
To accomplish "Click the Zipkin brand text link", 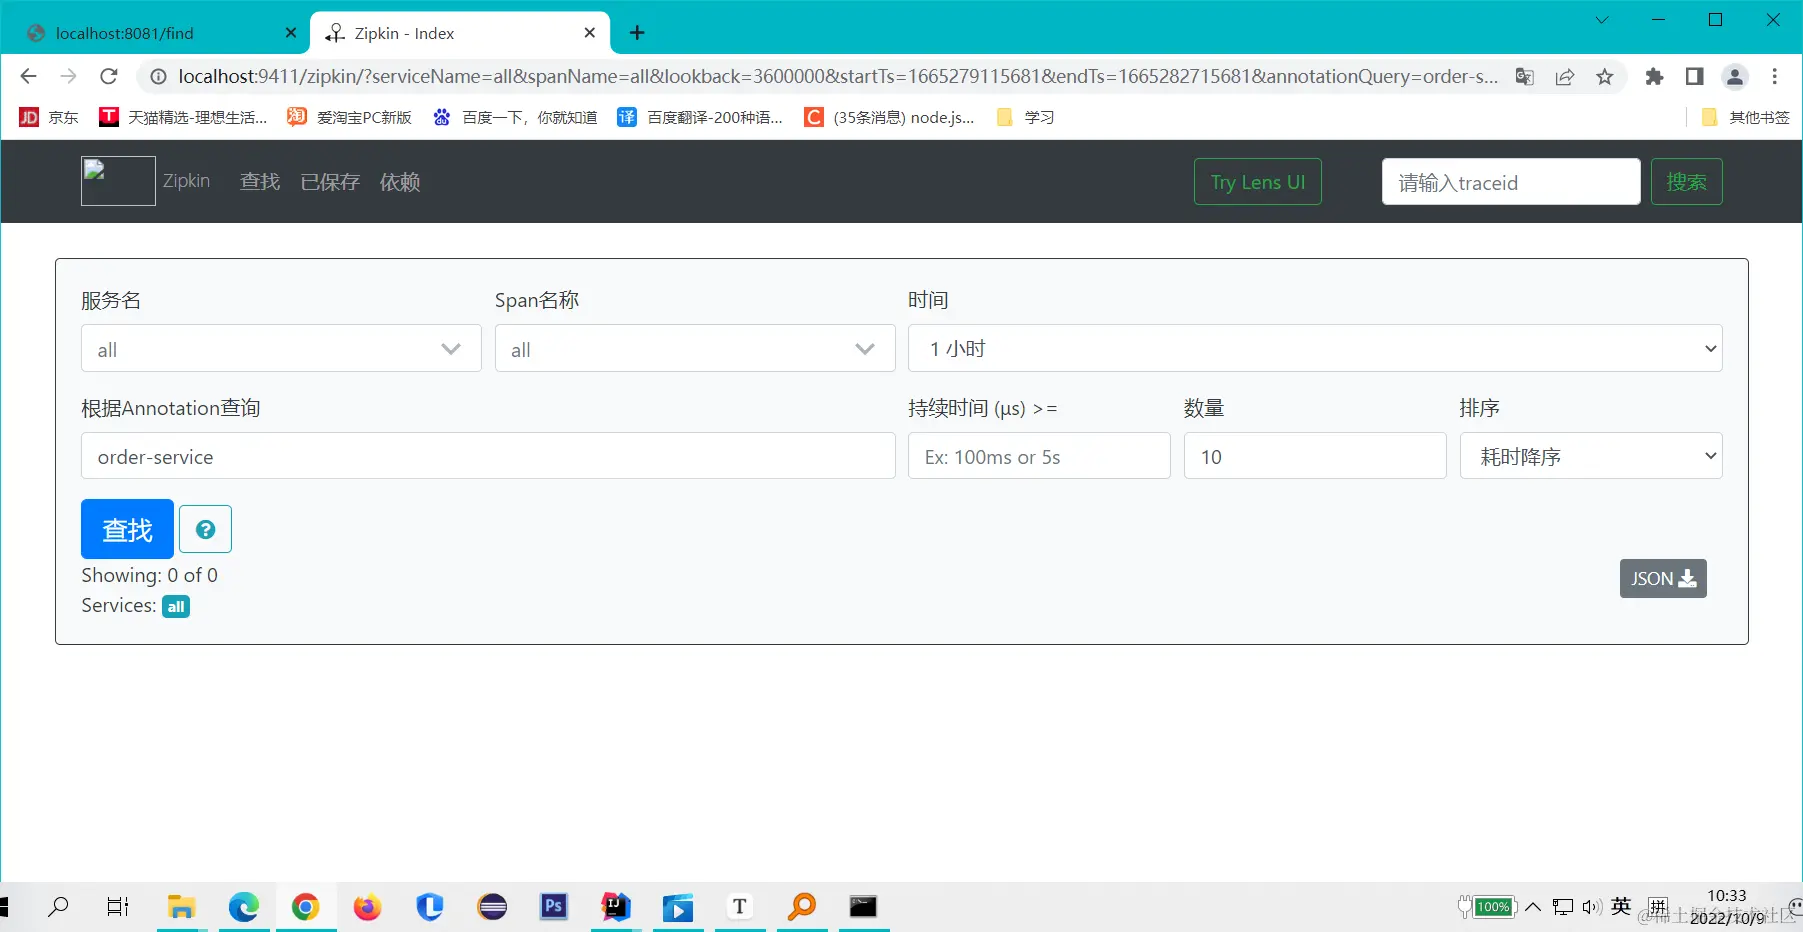I will tap(187, 181).
